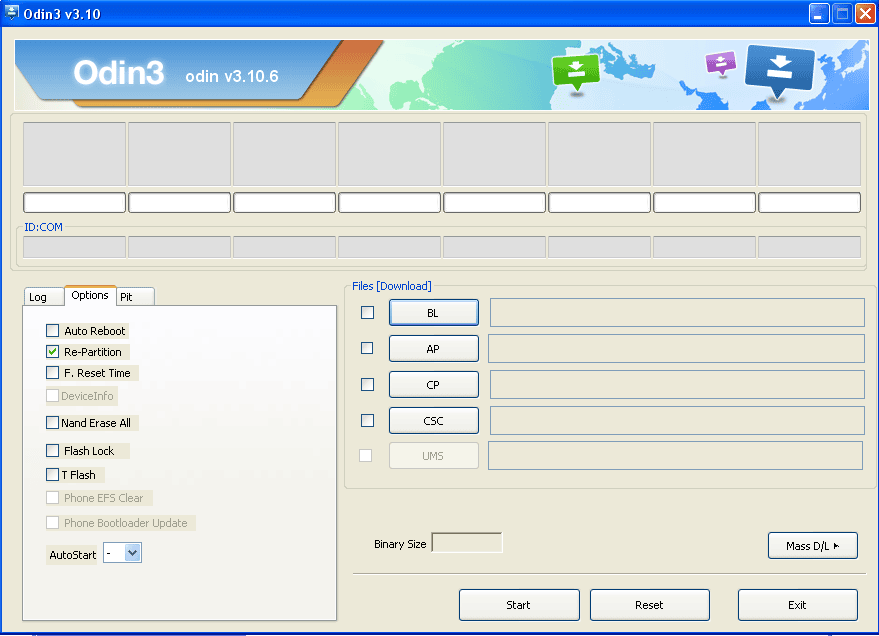Click the Odin3 title bar app icon
Image resolution: width=879 pixels, height=636 pixels.
click(13, 14)
